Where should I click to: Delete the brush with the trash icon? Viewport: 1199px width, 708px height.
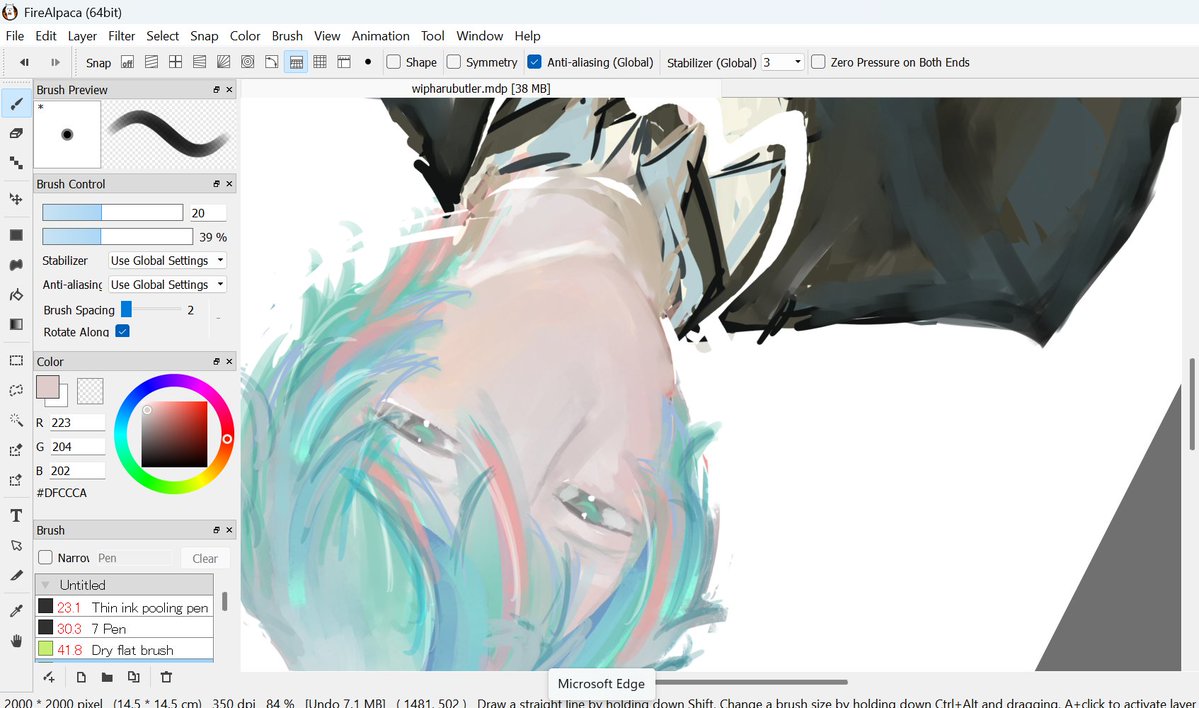click(166, 677)
